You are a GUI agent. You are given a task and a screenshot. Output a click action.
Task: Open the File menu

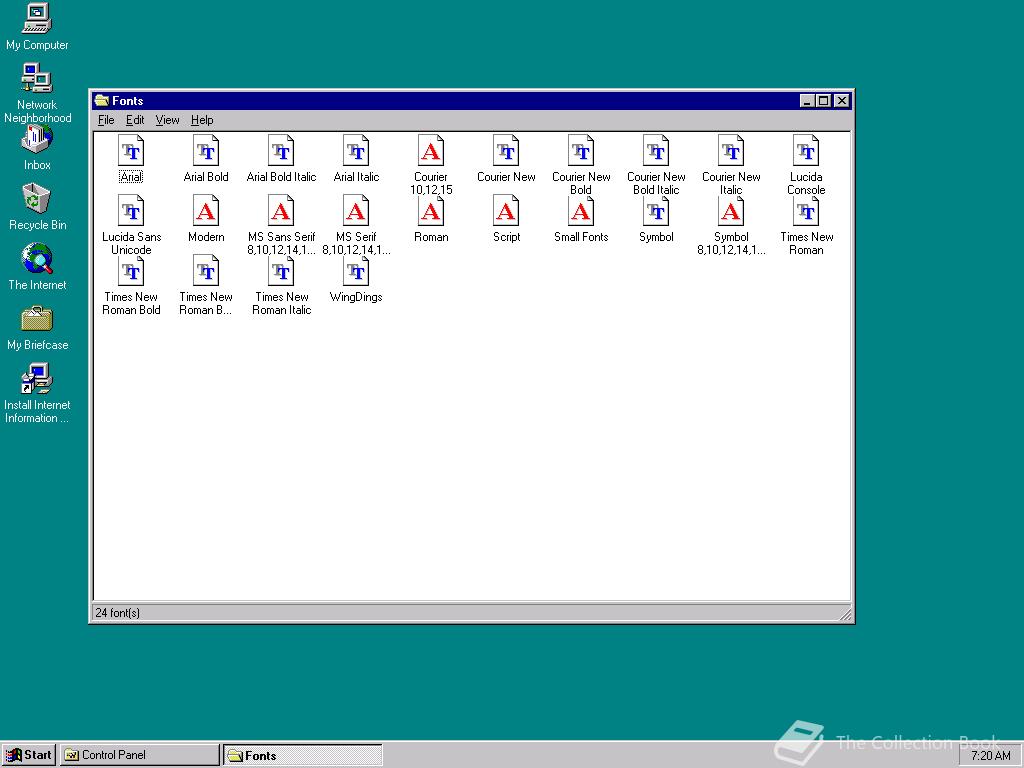pos(106,120)
